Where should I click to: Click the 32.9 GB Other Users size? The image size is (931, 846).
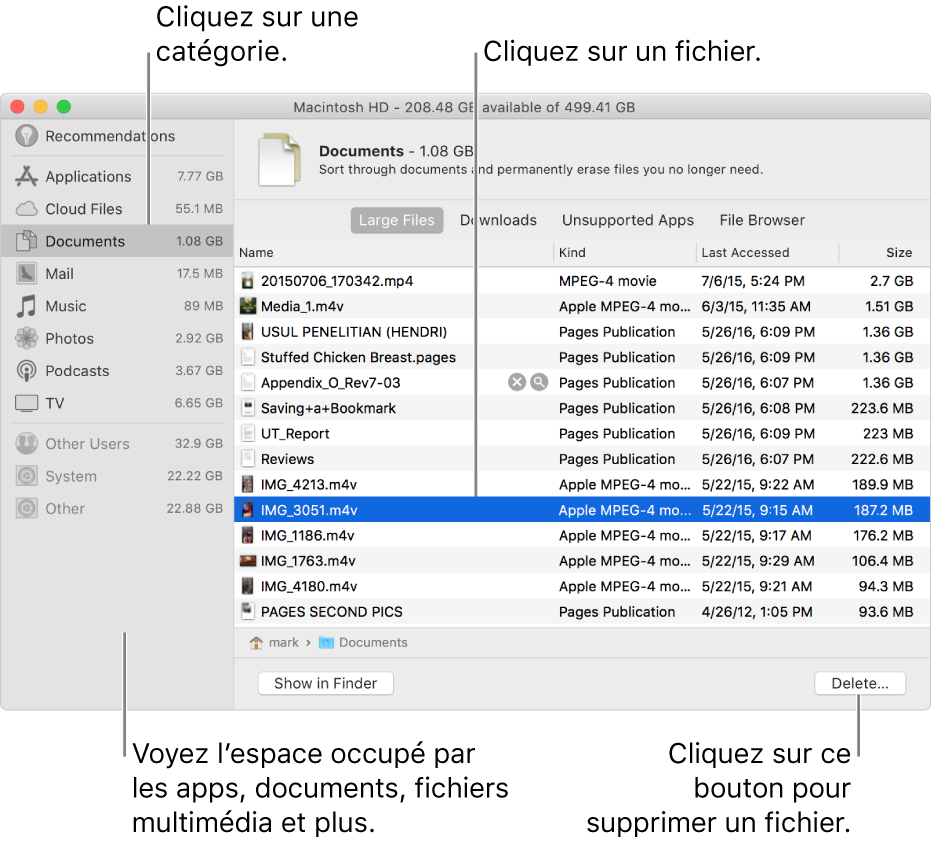(198, 443)
